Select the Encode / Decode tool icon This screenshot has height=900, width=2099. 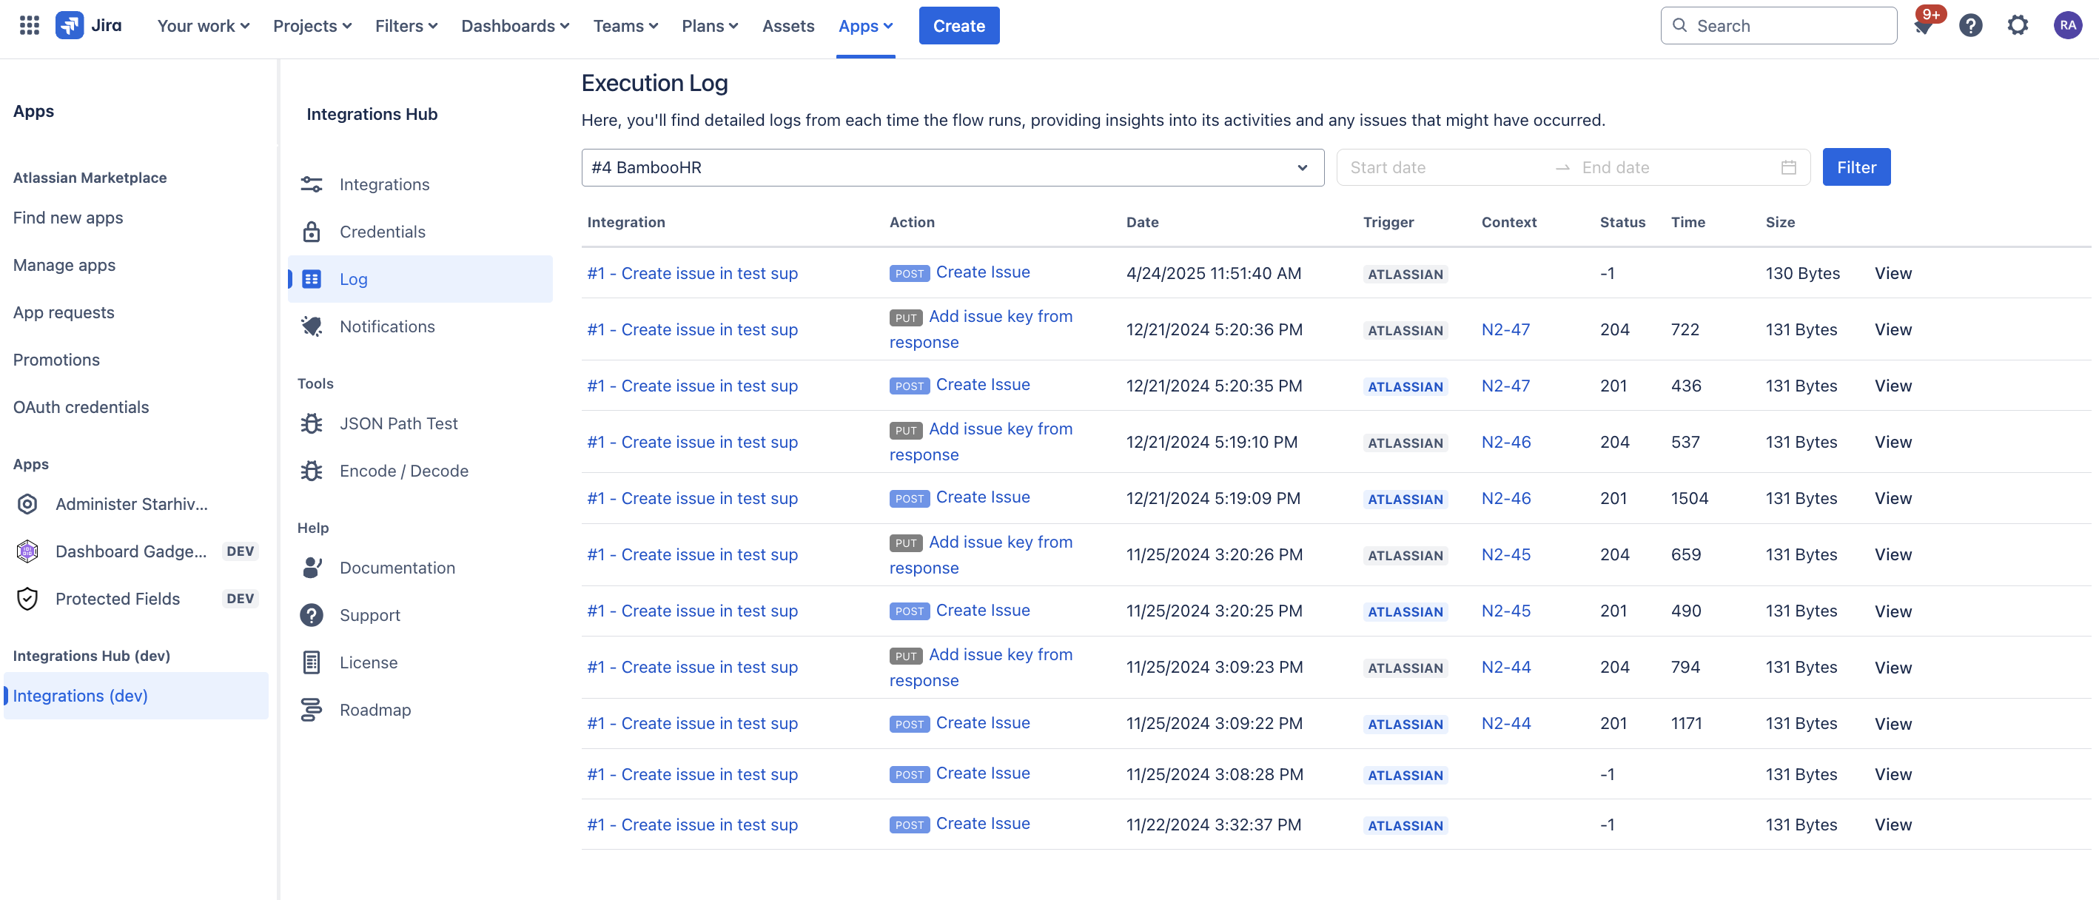[x=311, y=470]
